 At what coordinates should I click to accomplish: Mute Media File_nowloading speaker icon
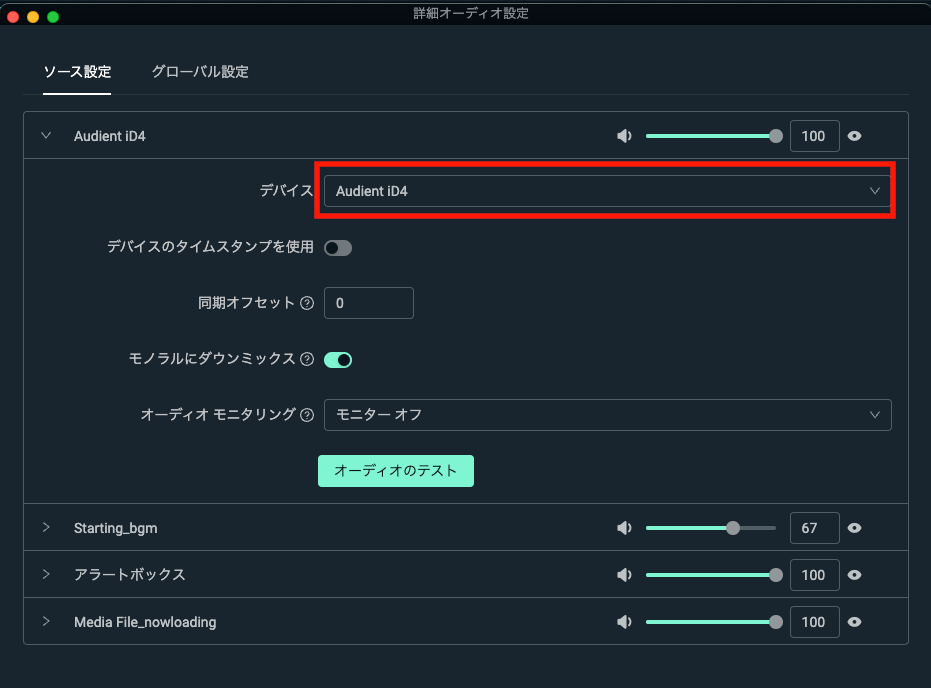(625, 622)
